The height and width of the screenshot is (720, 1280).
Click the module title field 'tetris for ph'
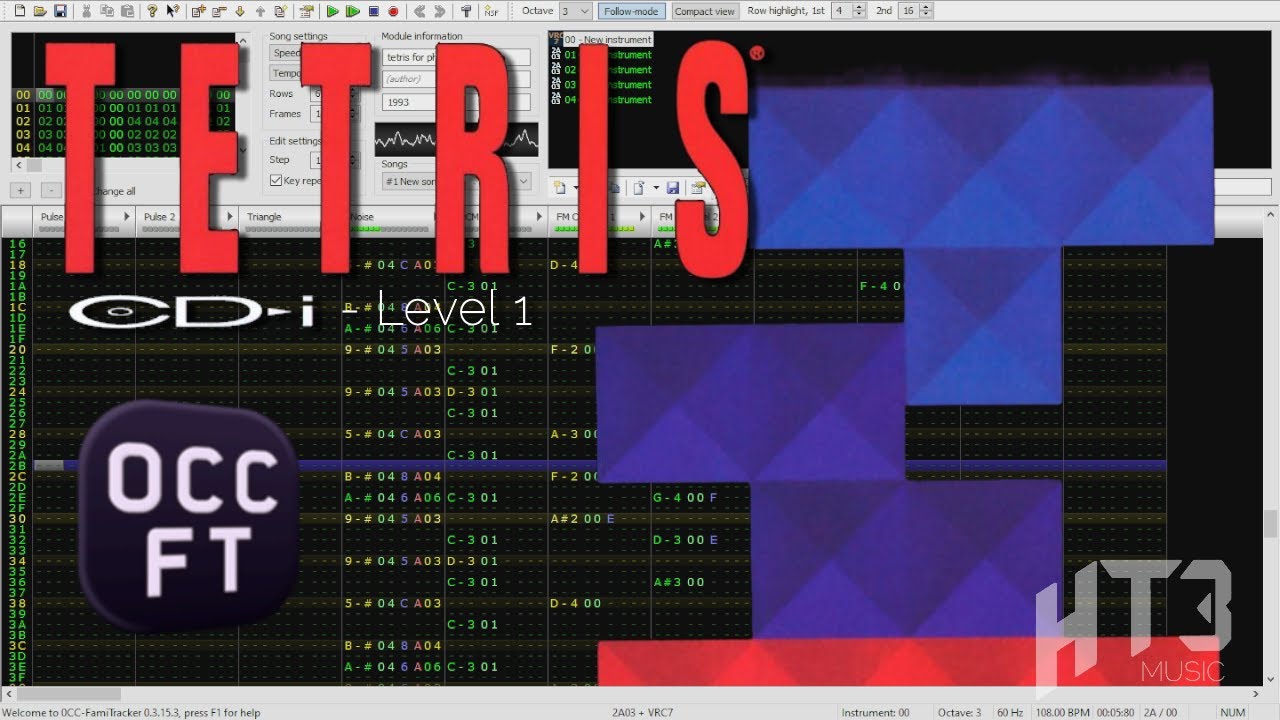(x=456, y=57)
